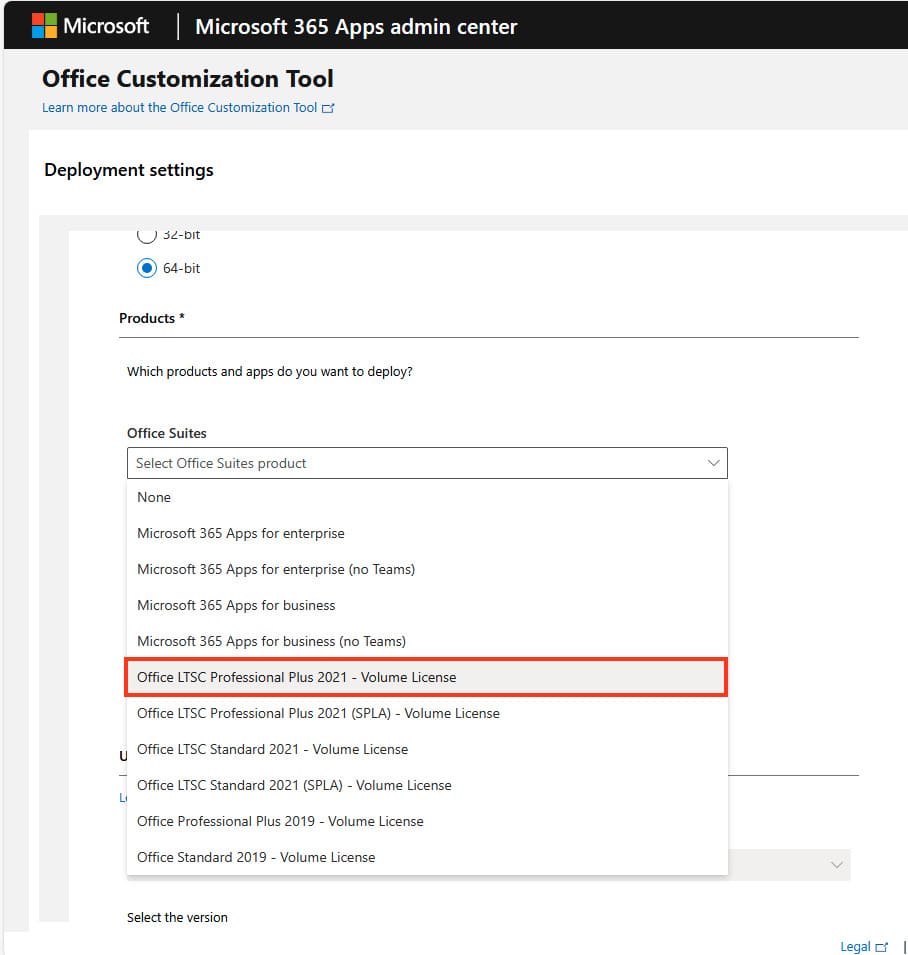Image resolution: width=908 pixels, height=955 pixels.
Task: Select Office LTSC Standard 2021 (SPLA) option
Action: pyautogui.click(x=294, y=785)
